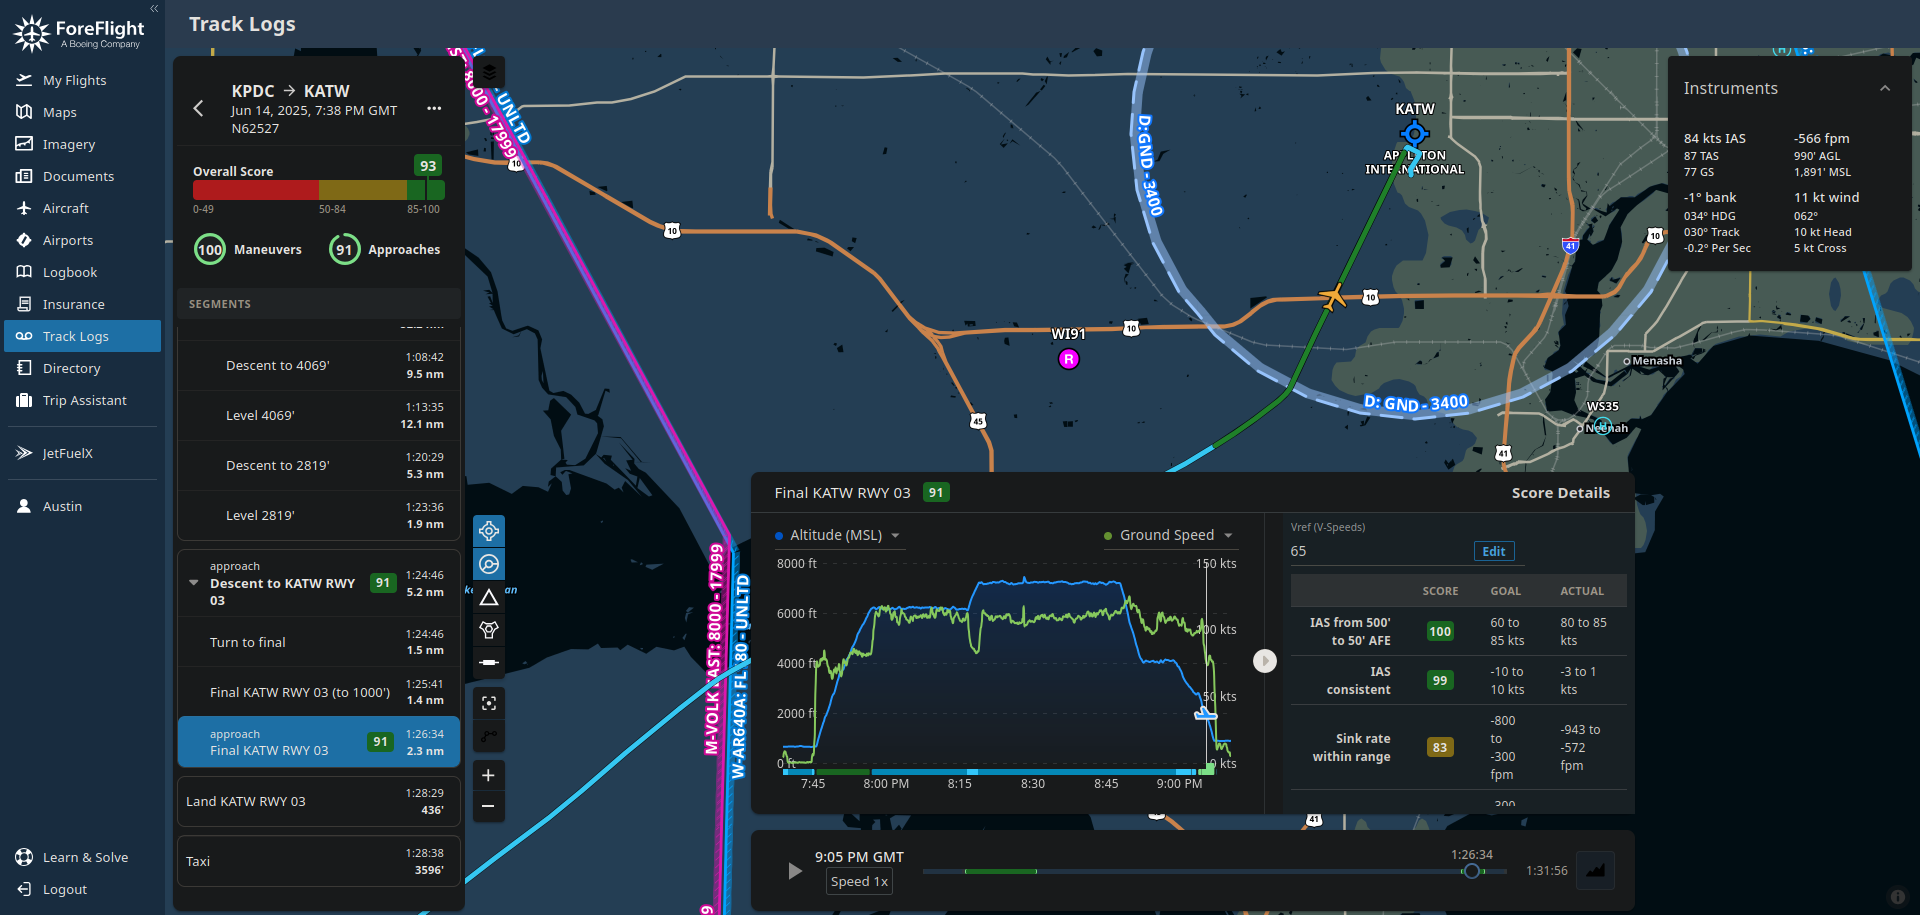Open the map layers stack icon
The width and height of the screenshot is (1920, 915).
[x=489, y=72]
